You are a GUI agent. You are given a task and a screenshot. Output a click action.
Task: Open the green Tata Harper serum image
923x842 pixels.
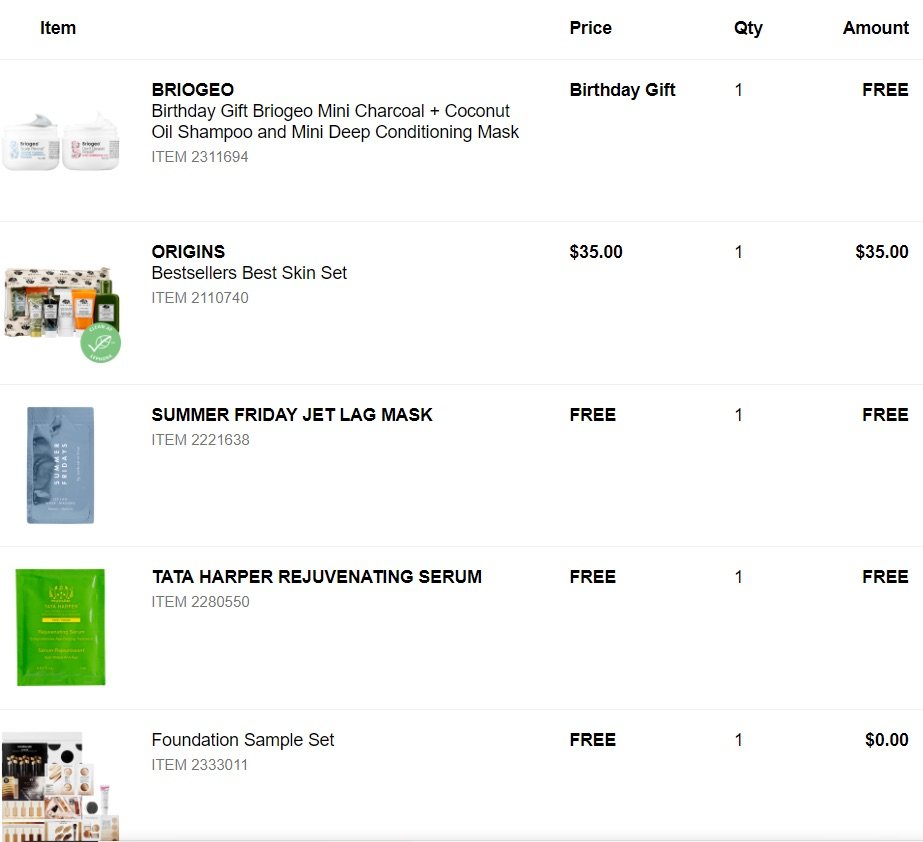(x=60, y=627)
